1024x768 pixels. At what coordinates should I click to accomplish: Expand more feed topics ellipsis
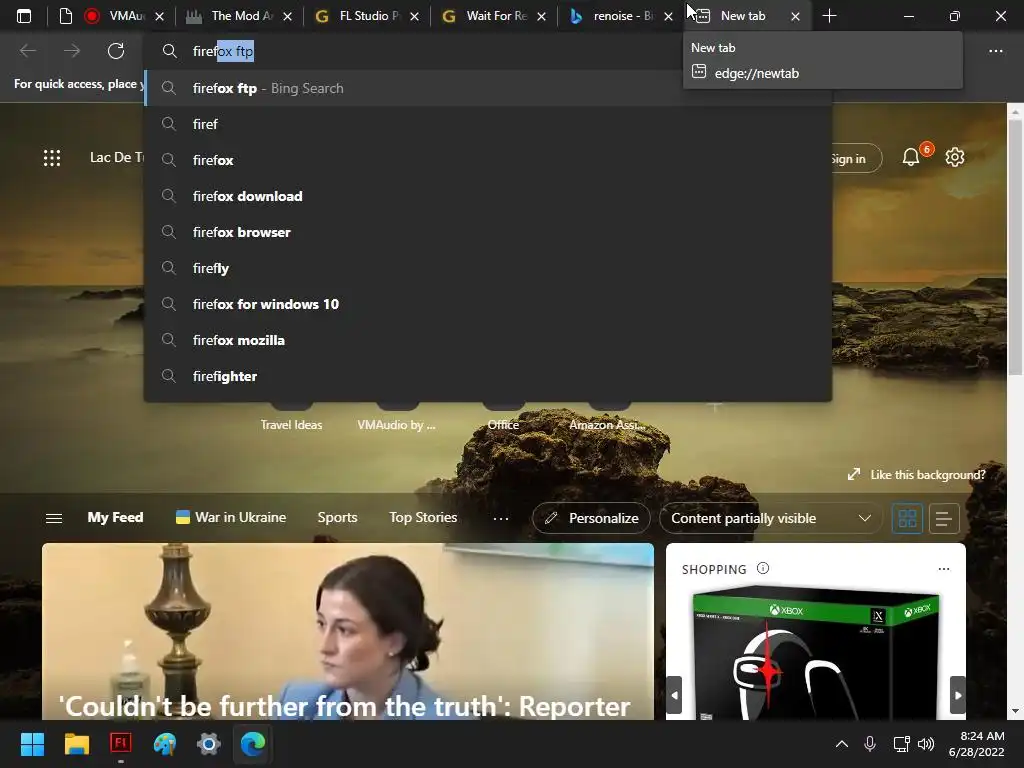pos(501,519)
